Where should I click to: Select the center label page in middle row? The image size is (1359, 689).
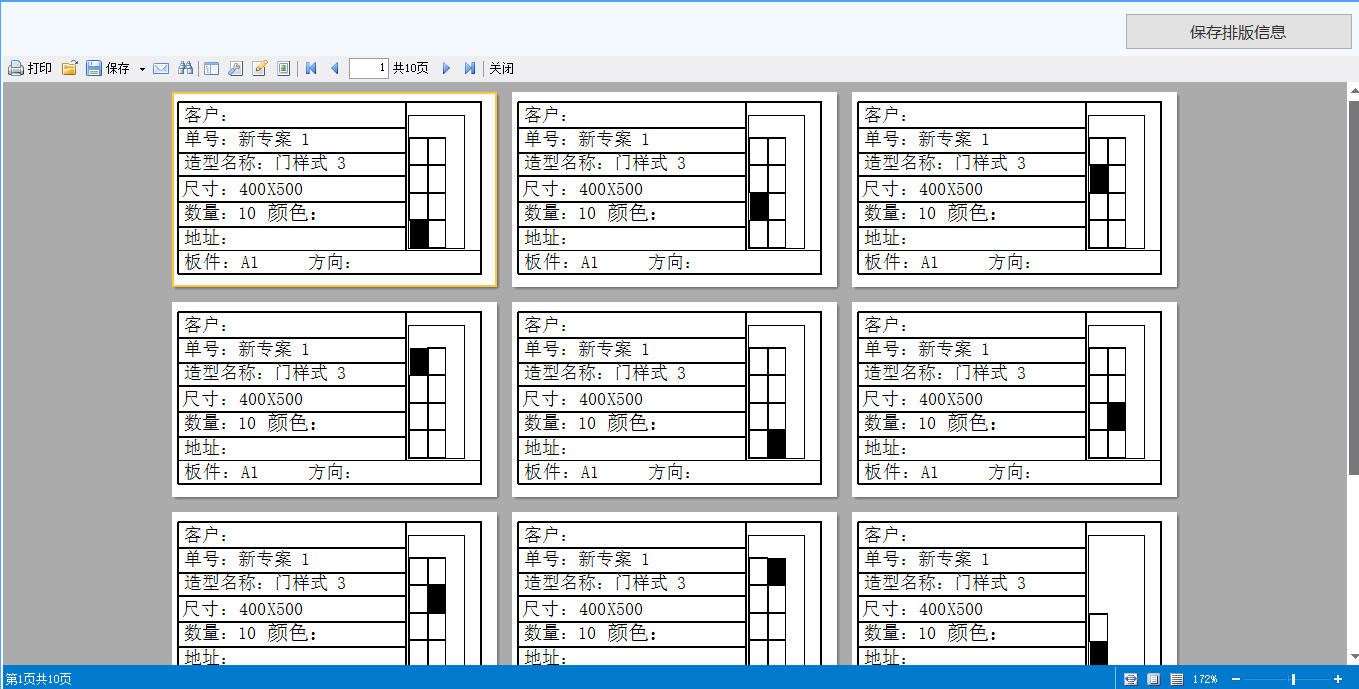point(675,400)
